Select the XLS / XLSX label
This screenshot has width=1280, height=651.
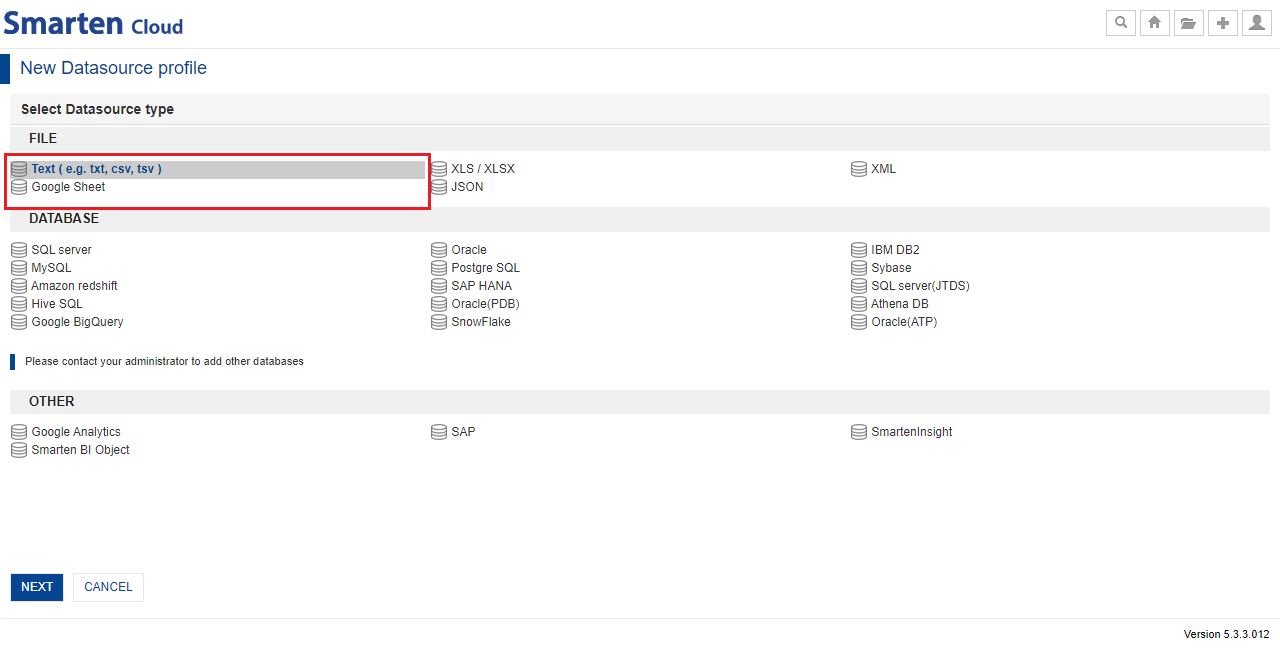pyautogui.click(x=483, y=169)
